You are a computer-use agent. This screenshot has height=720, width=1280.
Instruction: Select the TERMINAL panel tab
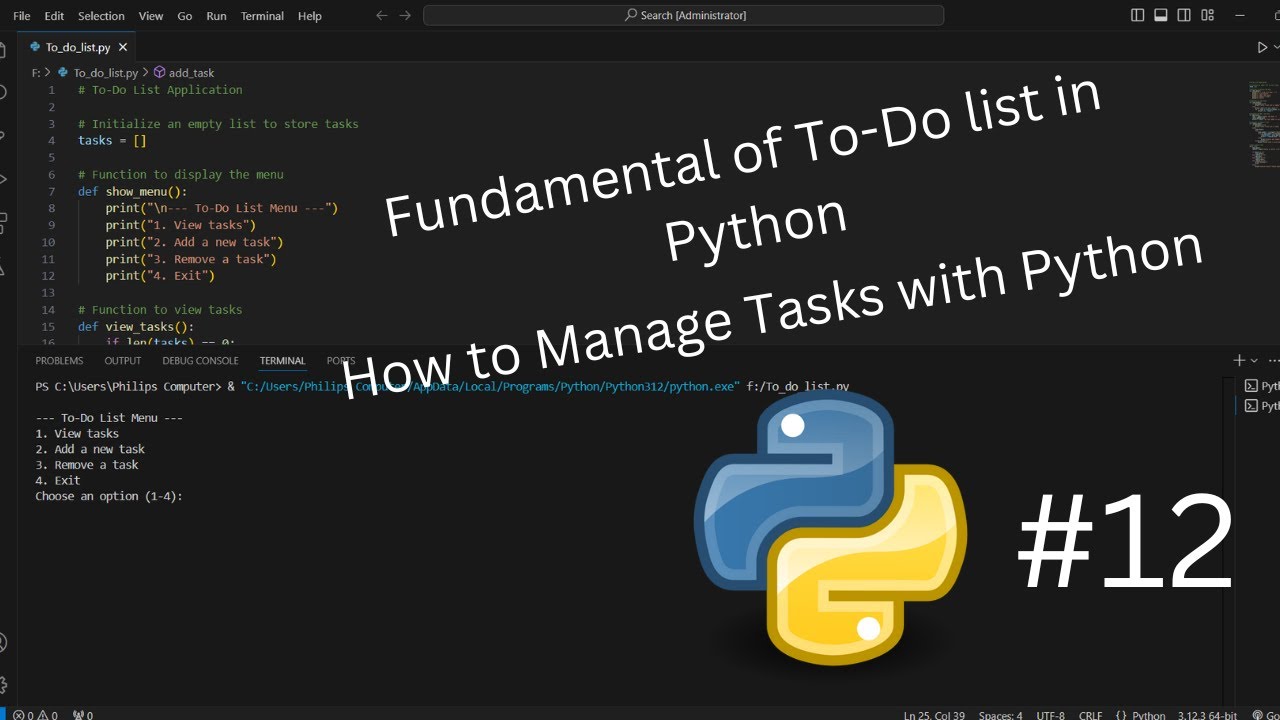click(282, 361)
